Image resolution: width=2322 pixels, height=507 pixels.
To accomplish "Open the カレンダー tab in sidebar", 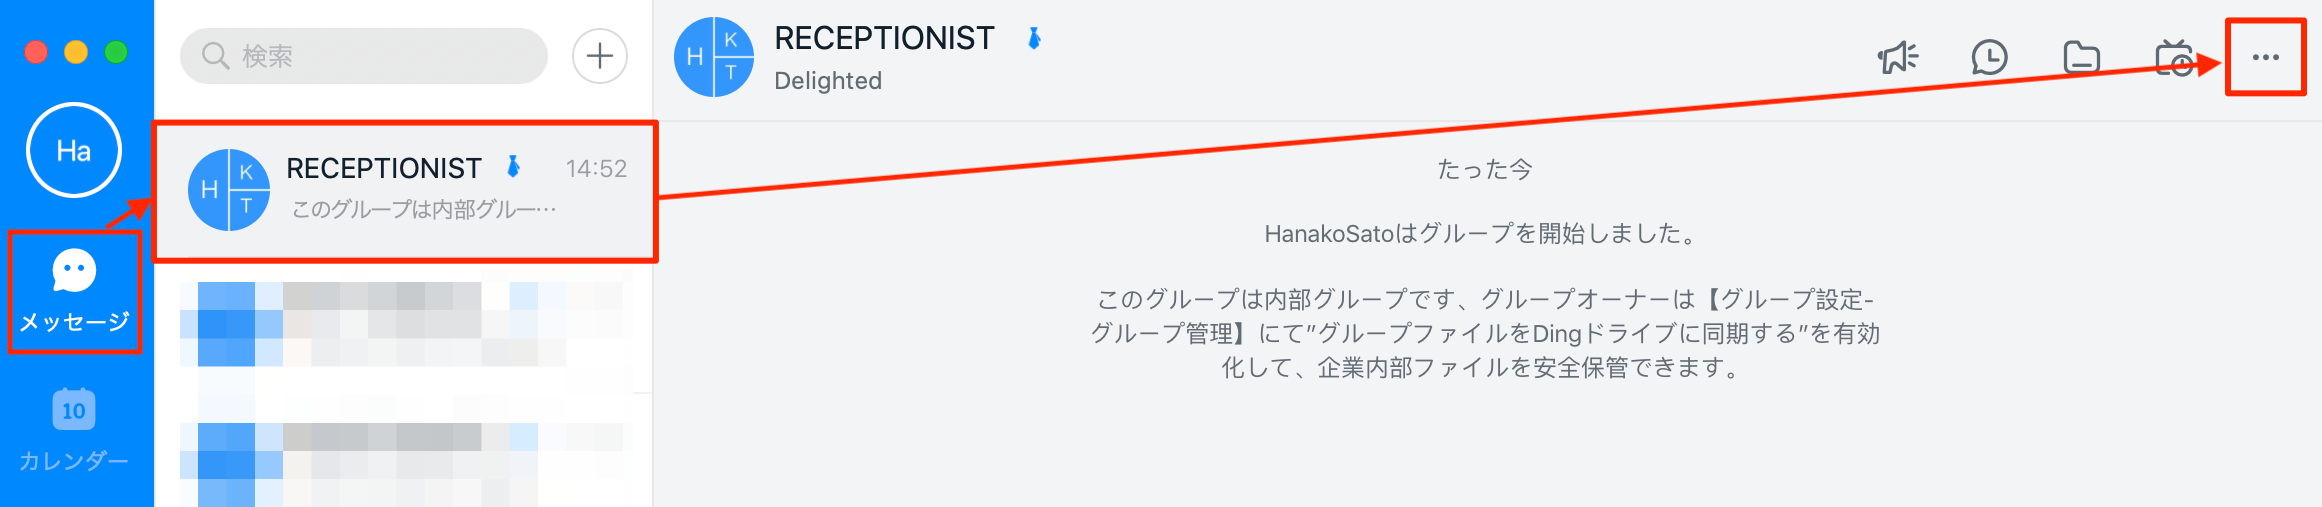I will click(74, 430).
